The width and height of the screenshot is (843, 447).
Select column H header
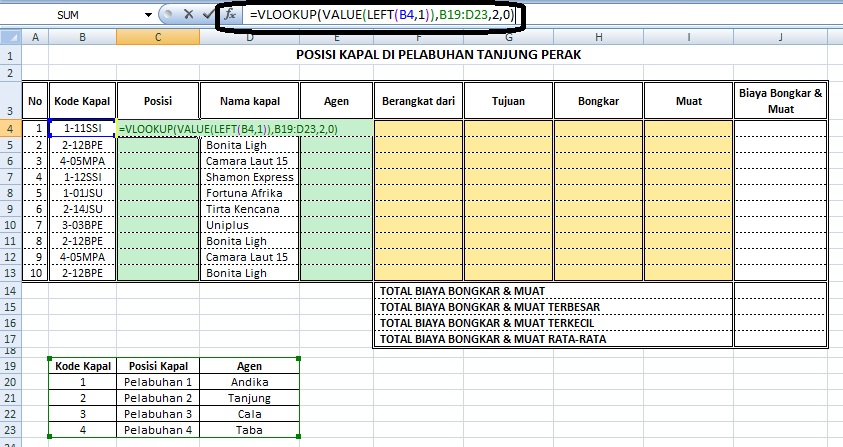[x=598, y=37]
